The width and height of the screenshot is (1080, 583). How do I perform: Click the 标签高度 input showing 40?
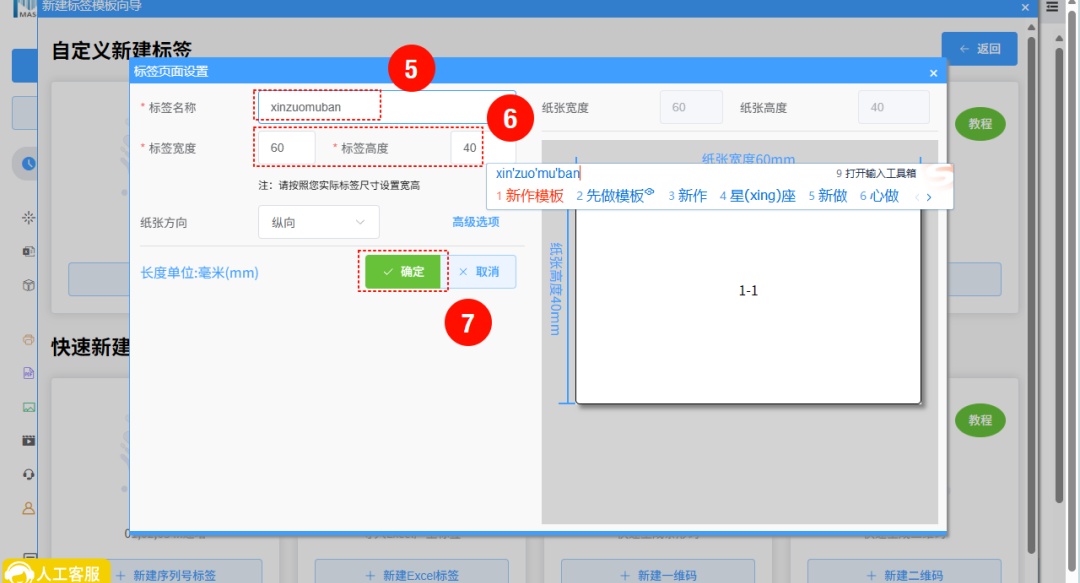pos(483,147)
